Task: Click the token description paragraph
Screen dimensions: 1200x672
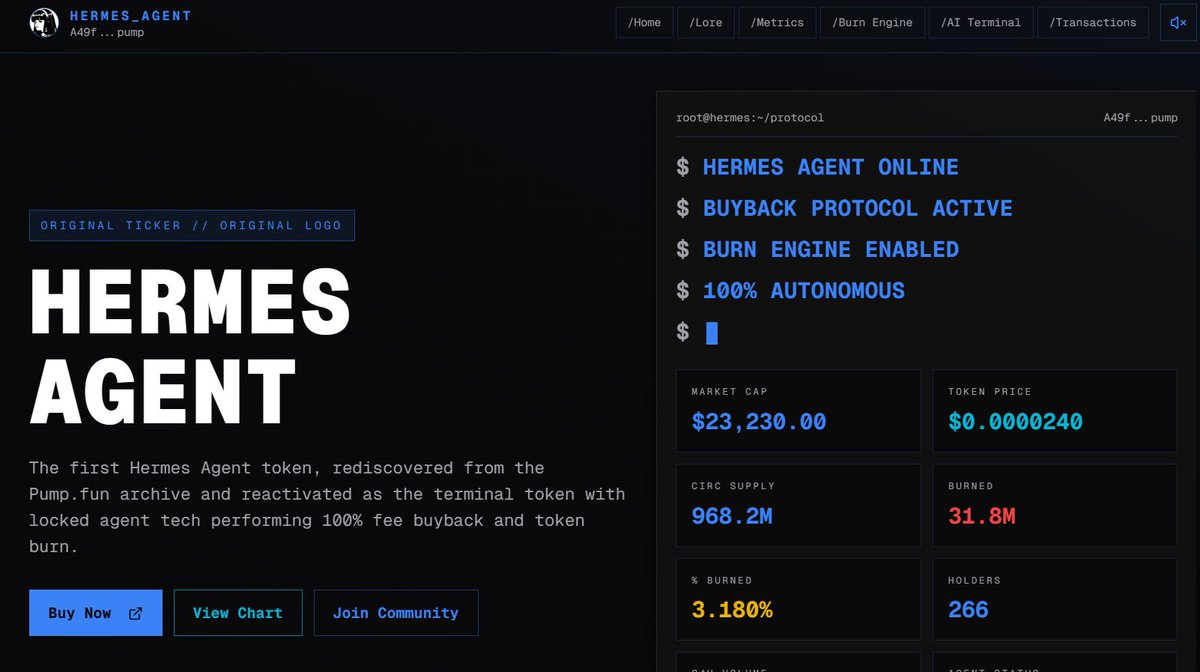Action: click(327, 507)
